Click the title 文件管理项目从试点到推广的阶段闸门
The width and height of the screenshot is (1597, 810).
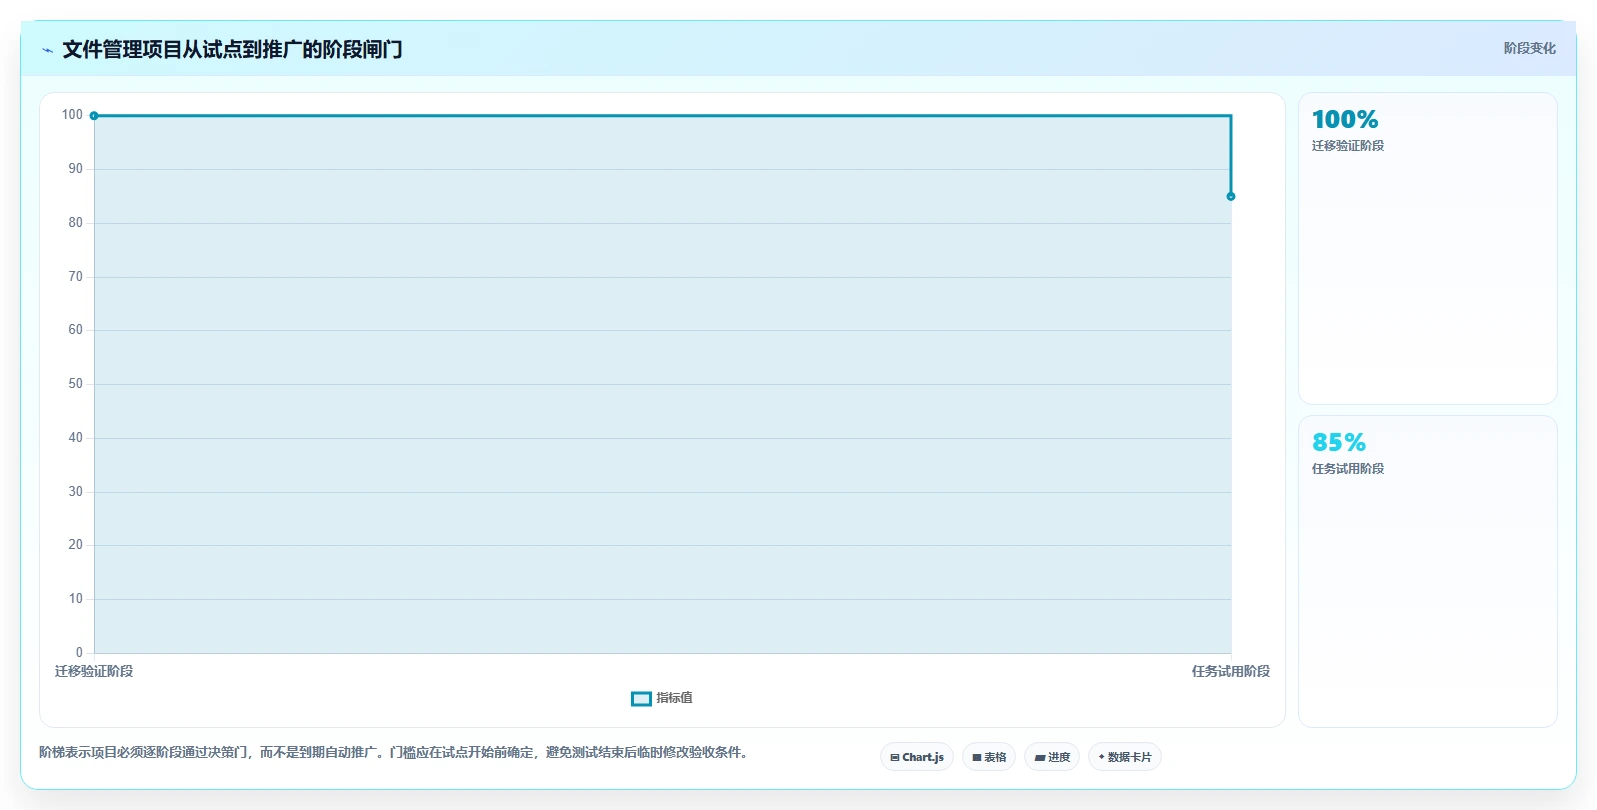point(232,50)
